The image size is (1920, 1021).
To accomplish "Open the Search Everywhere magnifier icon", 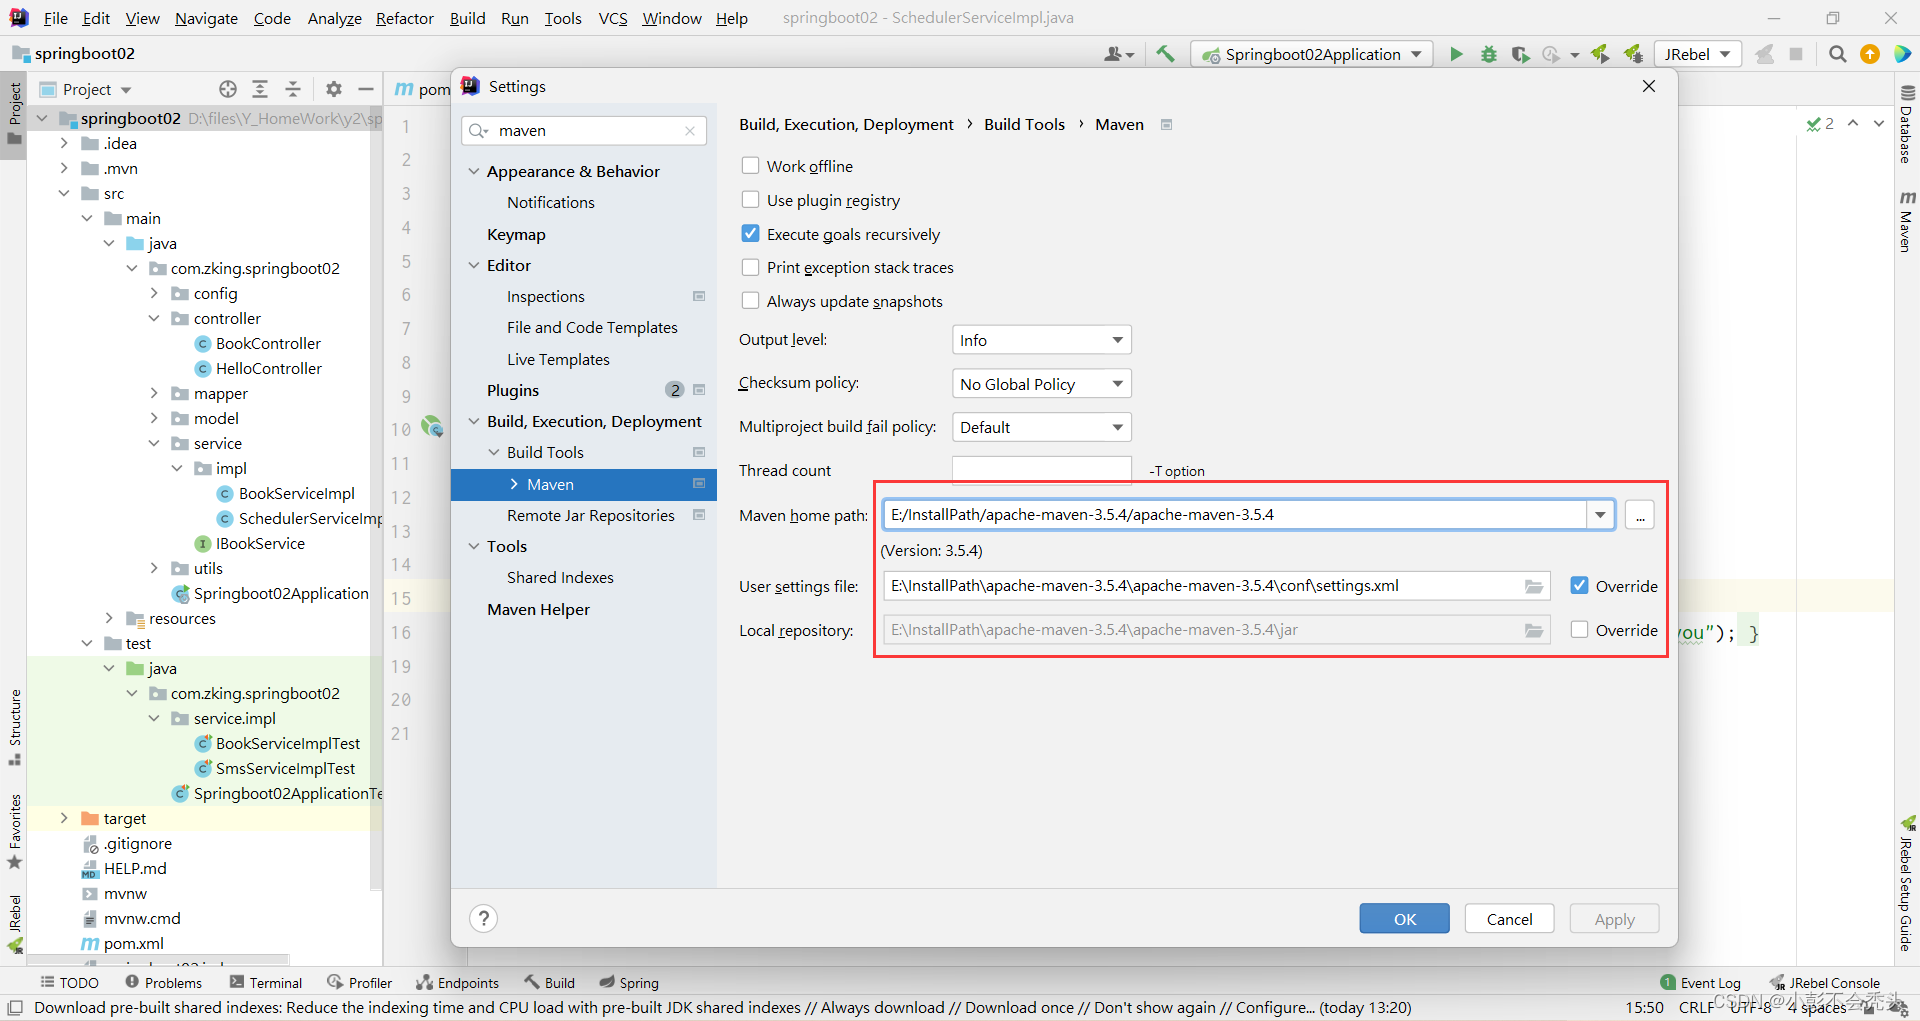I will pos(1837,54).
